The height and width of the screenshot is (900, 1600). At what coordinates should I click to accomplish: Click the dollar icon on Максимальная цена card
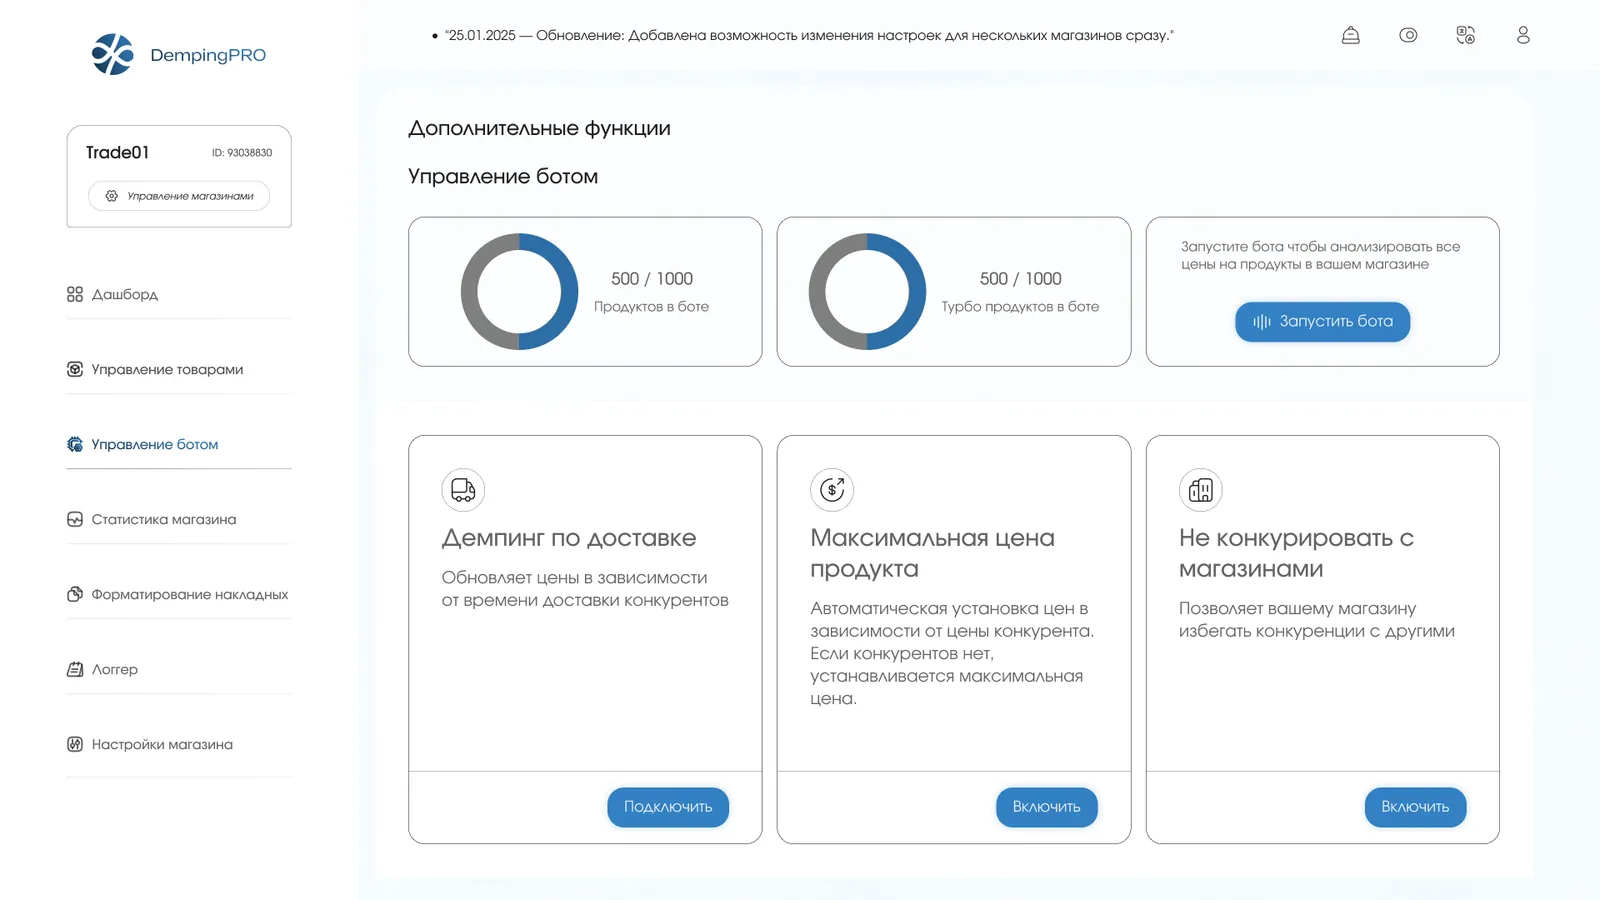click(x=832, y=490)
